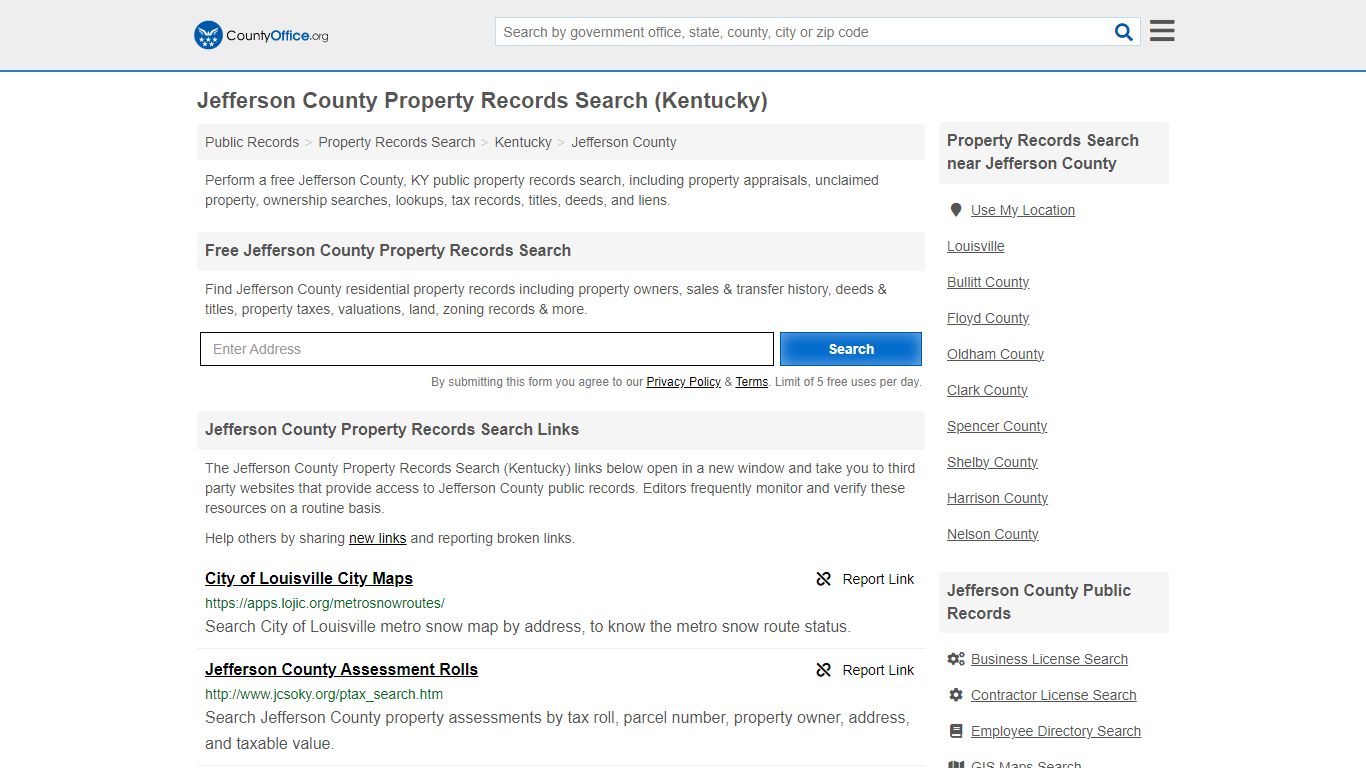Click the gears icon beside Business License Search
The height and width of the screenshot is (768, 1366).
coord(956,659)
